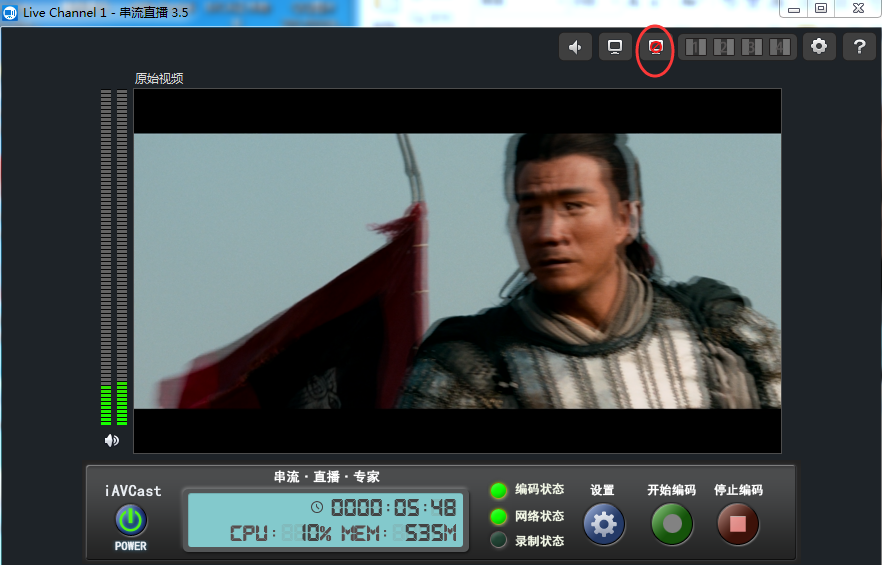882x565 pixels.
Task: Minimize the Live Channel 1 window
Action: pos(794,8)
